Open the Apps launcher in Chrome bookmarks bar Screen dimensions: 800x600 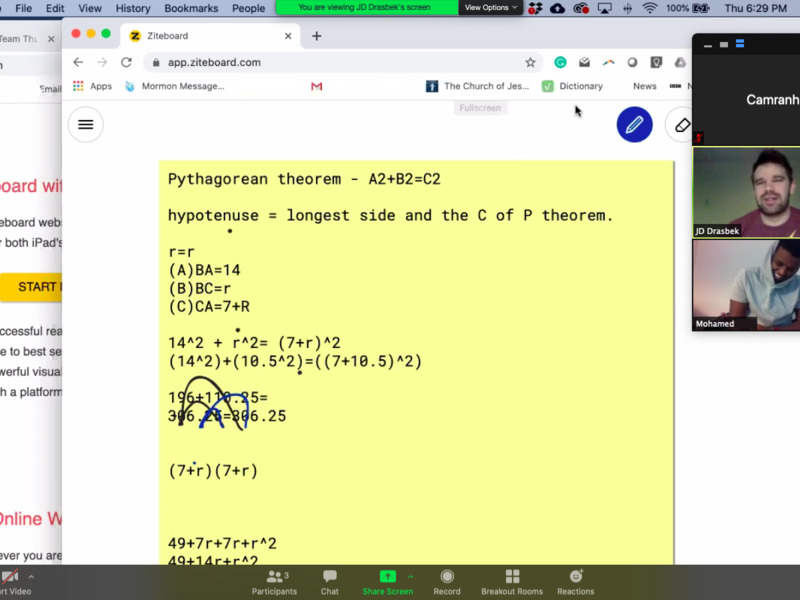coord(78,86)
